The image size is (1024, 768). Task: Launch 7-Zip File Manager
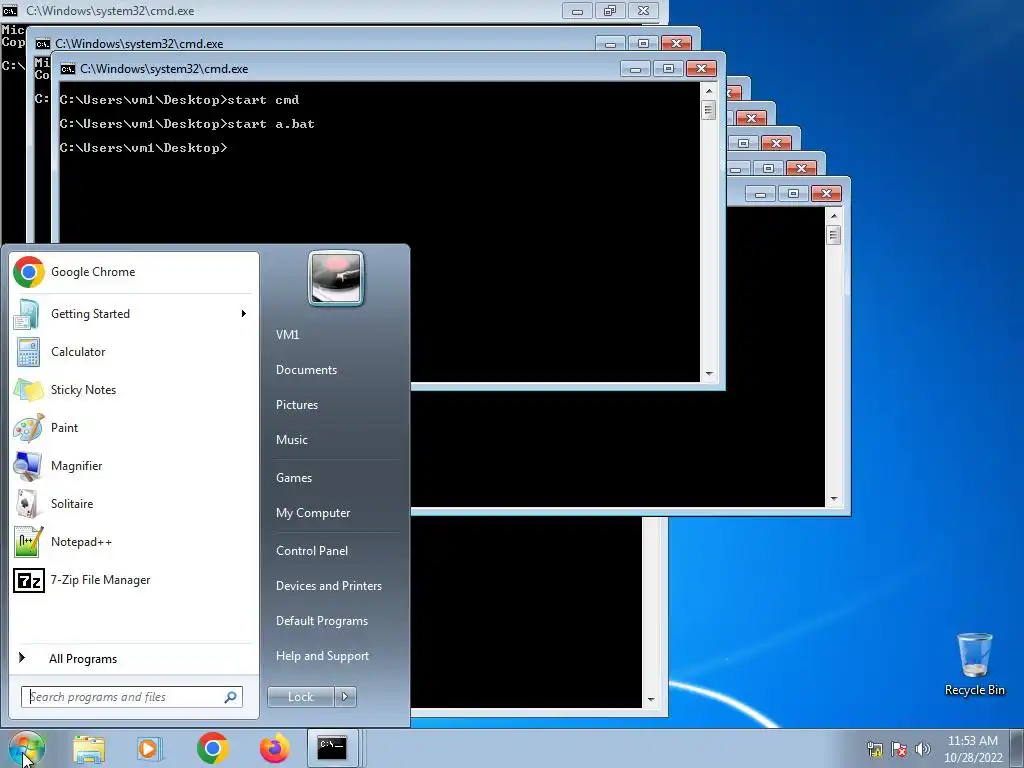click(x=134, y=580)
